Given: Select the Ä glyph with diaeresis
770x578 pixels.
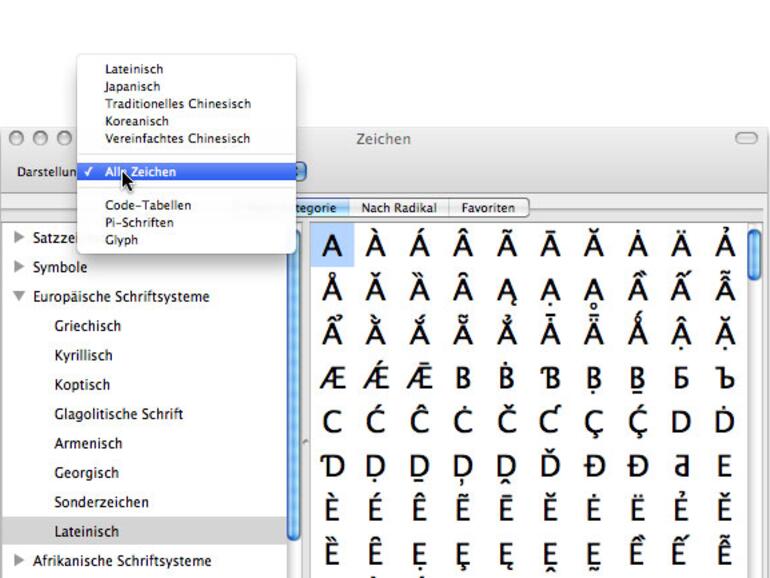Looking at the screenshot, I should point(682,245).
